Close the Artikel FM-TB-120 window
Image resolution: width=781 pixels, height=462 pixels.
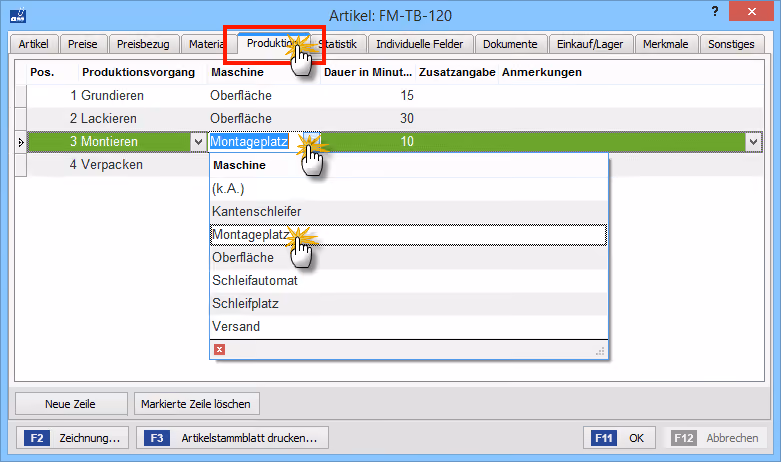coord(751,11)
